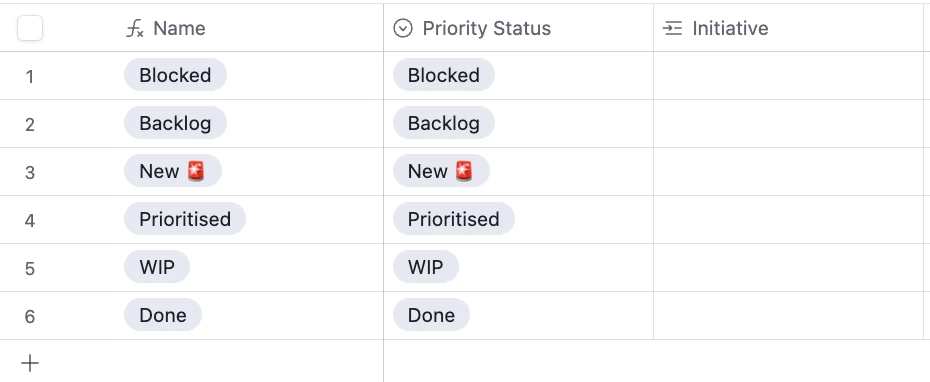930x382 pixels.
Task: Click the Done tag in Name column
Action: click(x=163, y=315)
